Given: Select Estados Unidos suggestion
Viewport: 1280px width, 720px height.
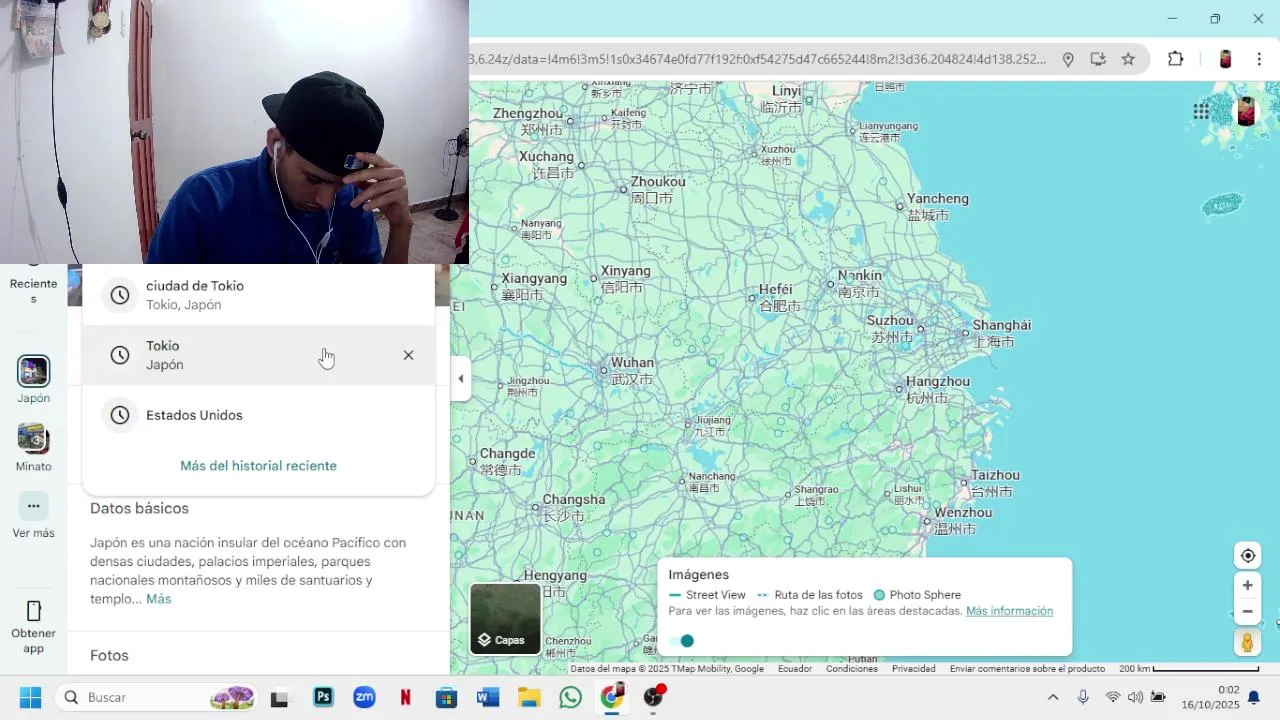Looking at the screenshot, I should (x=258, y=415).
